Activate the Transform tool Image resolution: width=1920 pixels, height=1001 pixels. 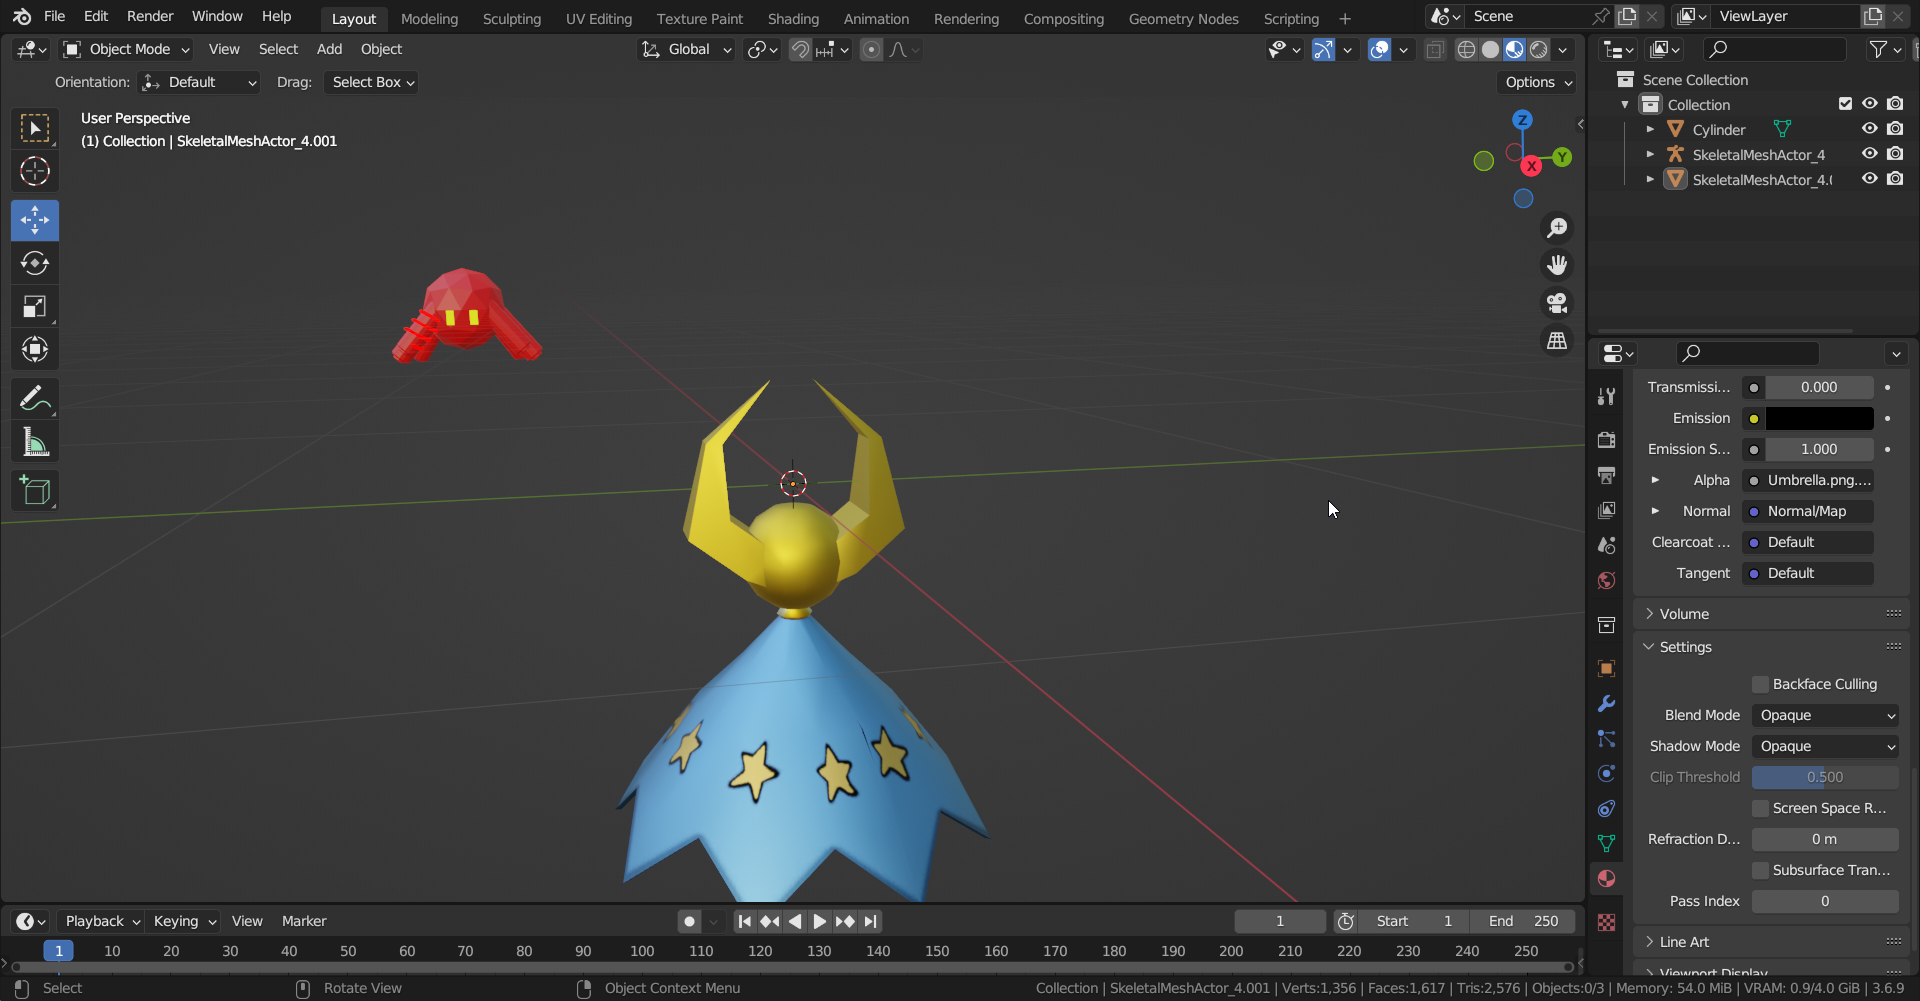tap(35, 349)
